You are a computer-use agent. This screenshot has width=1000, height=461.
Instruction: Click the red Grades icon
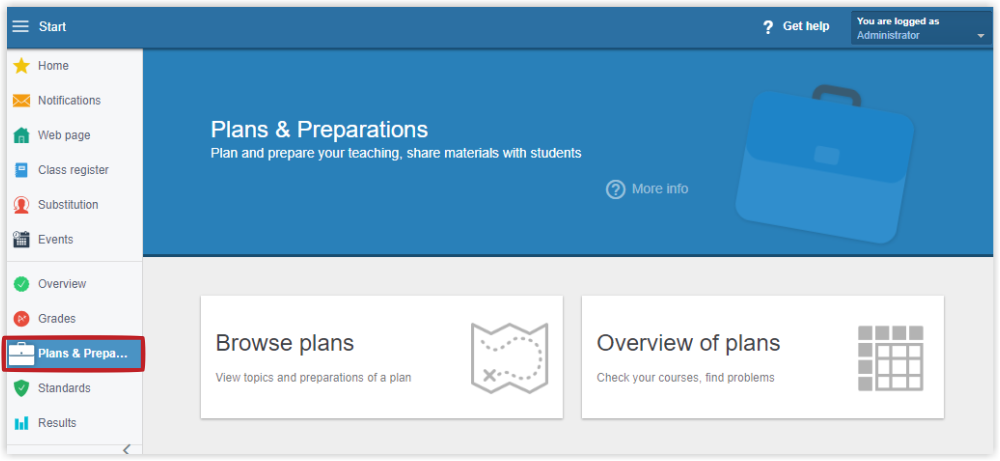click(x=22, y=318)
